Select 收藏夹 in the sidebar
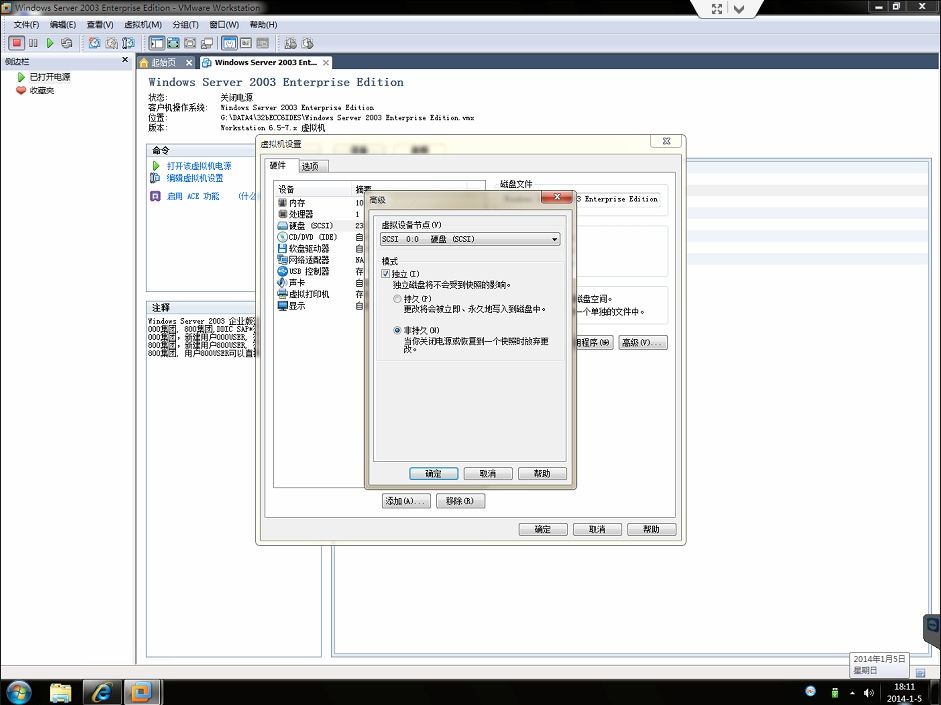The width and height of the screenshot is (941, 705). click(x=41, y=90)
